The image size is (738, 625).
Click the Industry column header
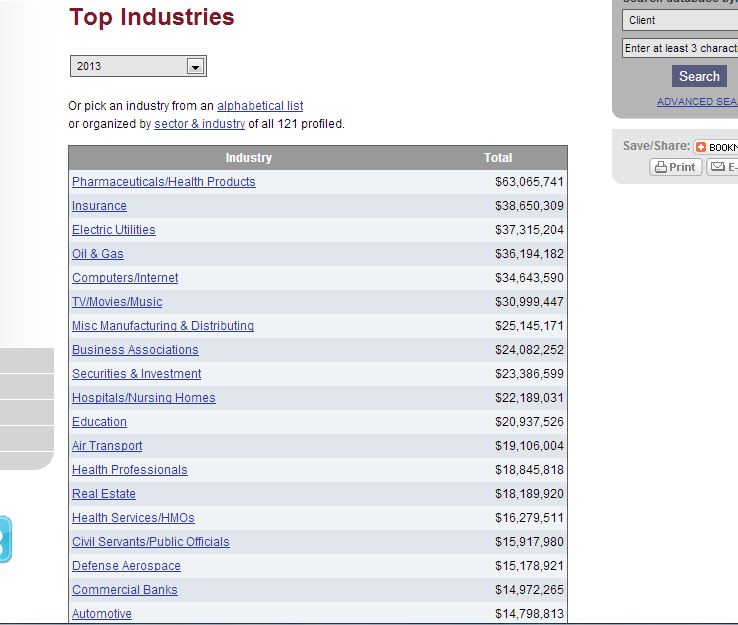[248, 158]
